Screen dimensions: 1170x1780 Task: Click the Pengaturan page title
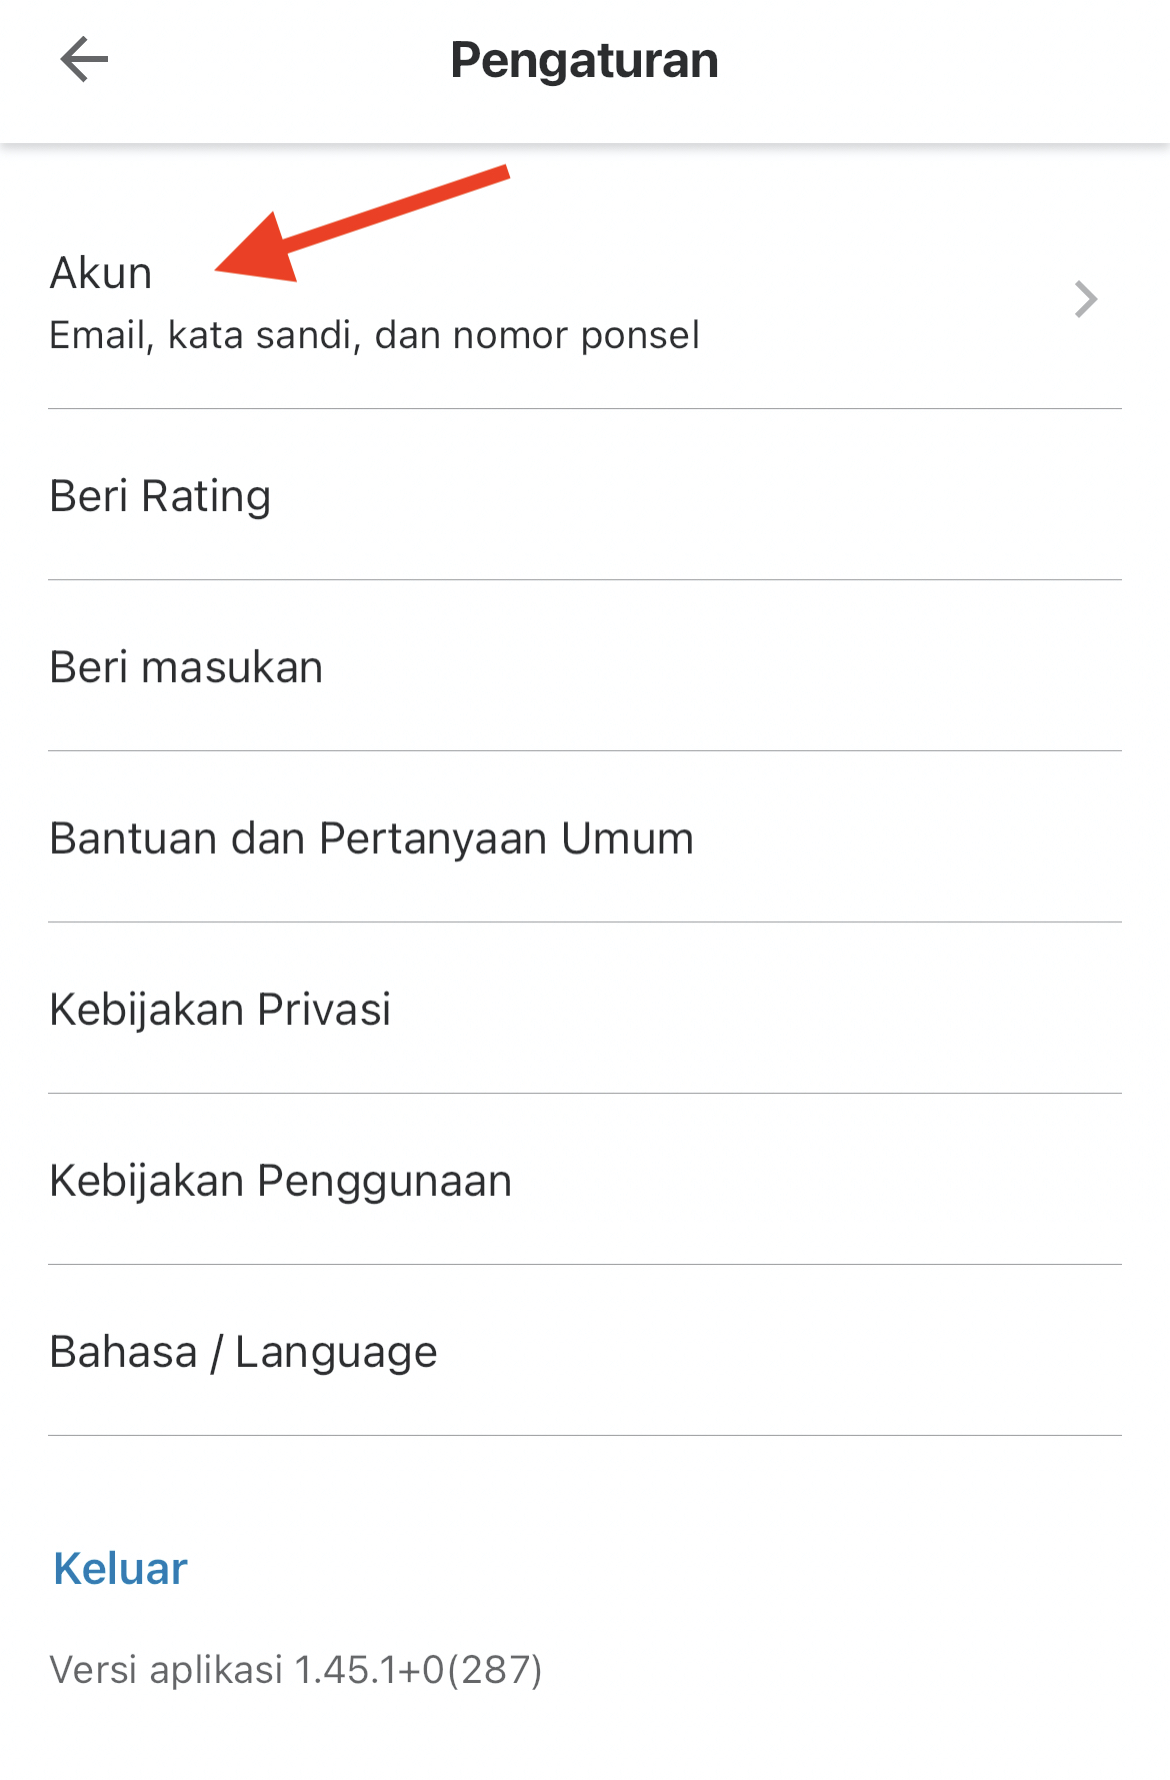coord(584,60)
